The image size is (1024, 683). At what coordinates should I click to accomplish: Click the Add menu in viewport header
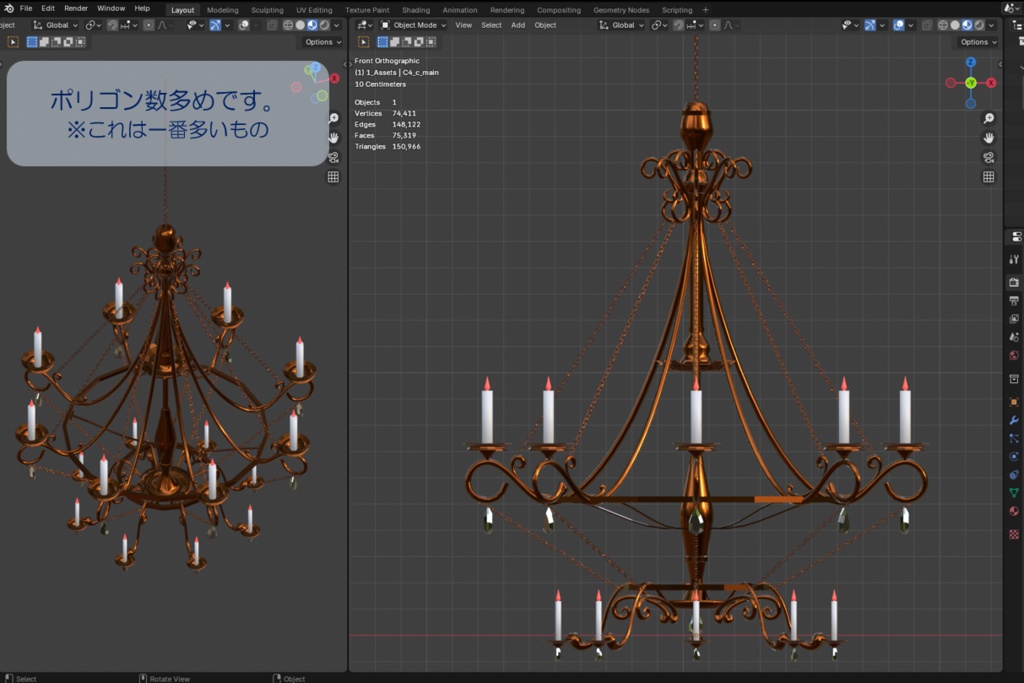[518, 25]
